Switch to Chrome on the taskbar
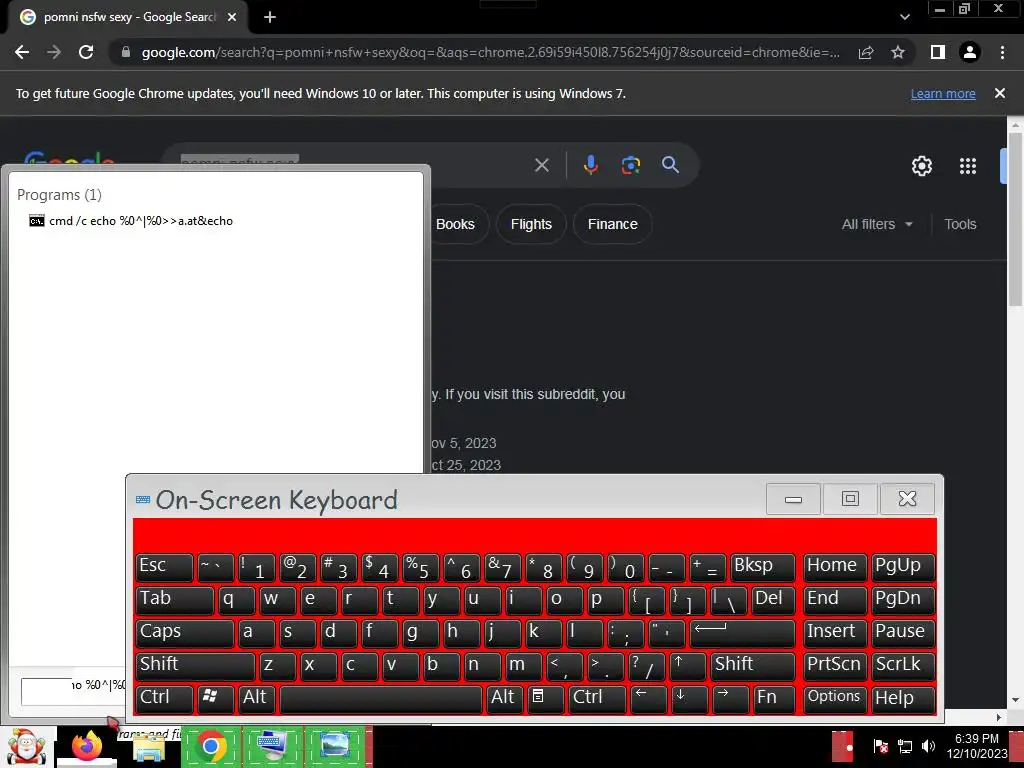 click(x=211, y=746)
